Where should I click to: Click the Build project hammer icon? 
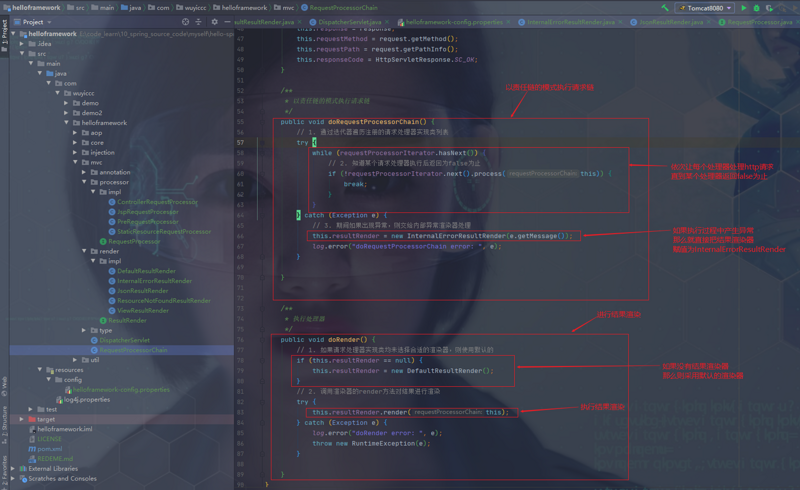pyautogui.click(x=665, y=7)
